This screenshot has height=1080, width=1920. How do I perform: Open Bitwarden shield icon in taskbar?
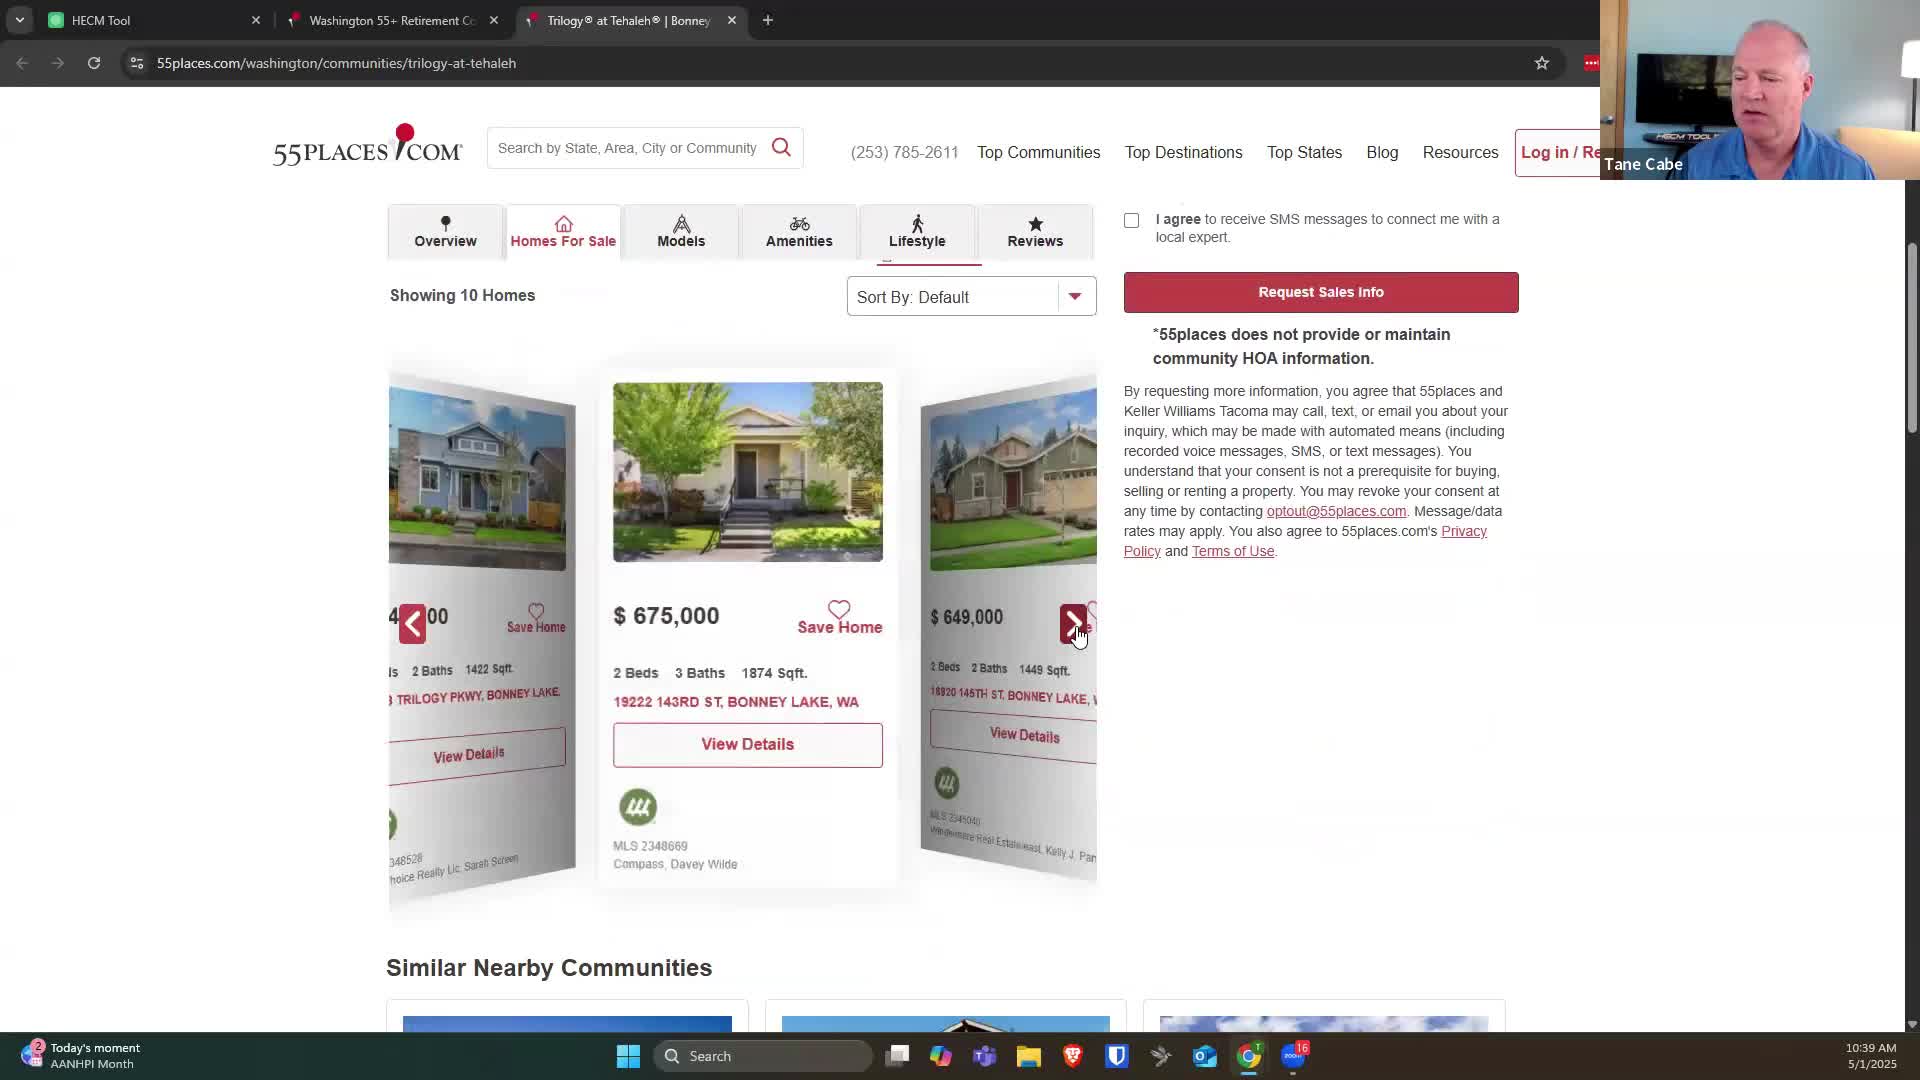pyautogui.click(x=1117, y=1056)
